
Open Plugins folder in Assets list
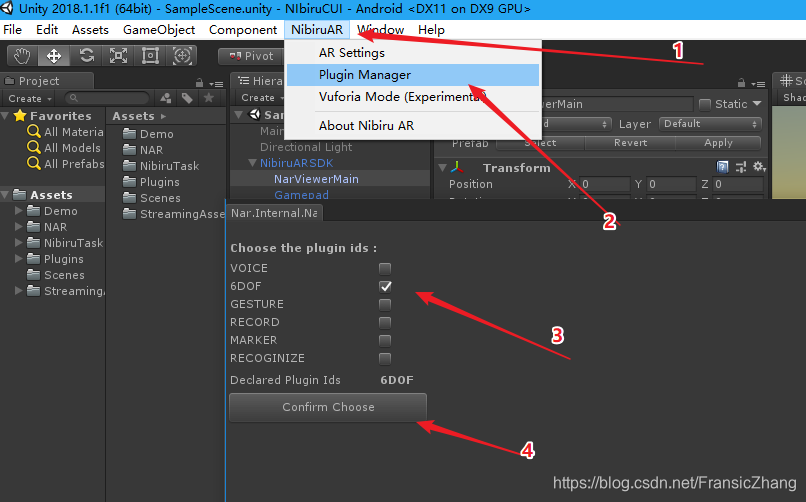click(x=151, y=182)
